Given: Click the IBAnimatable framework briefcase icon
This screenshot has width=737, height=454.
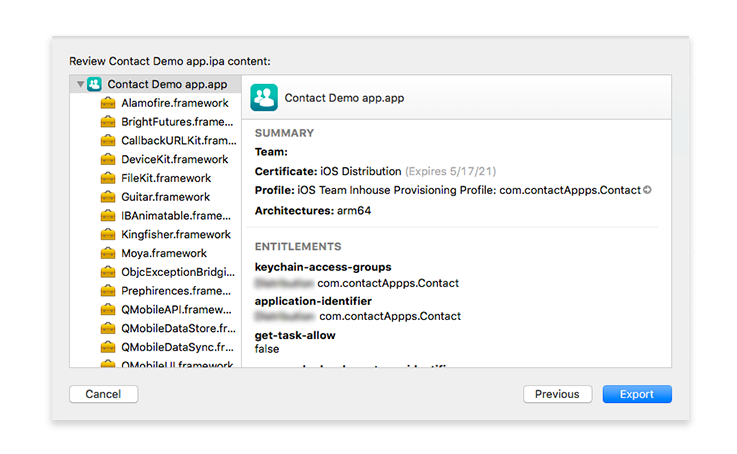Looking at the screenshot, I should pyautogui.click(x=108, y=216).
